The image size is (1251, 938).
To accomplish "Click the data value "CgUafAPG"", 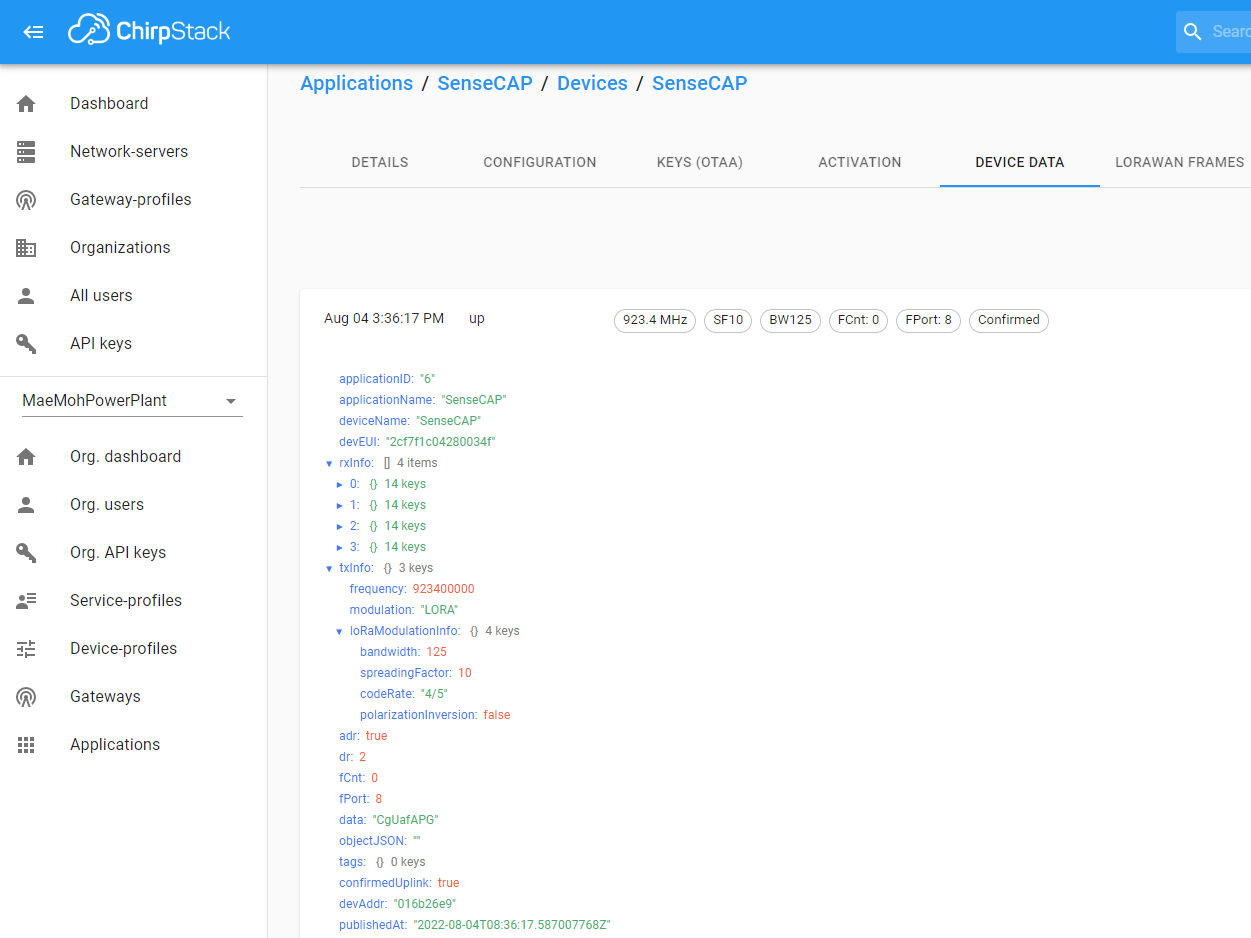I will pyautogui.click(x=406, y=820).
